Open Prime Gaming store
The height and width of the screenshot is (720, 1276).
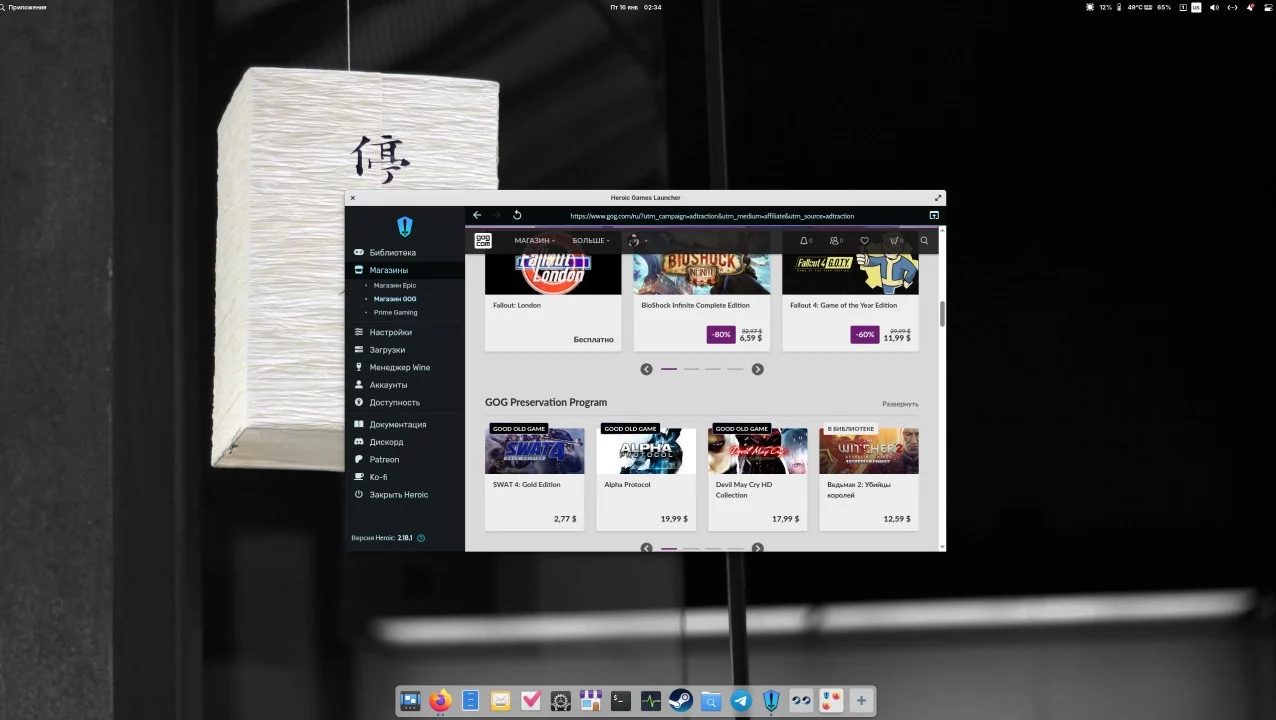pos(396,312)
